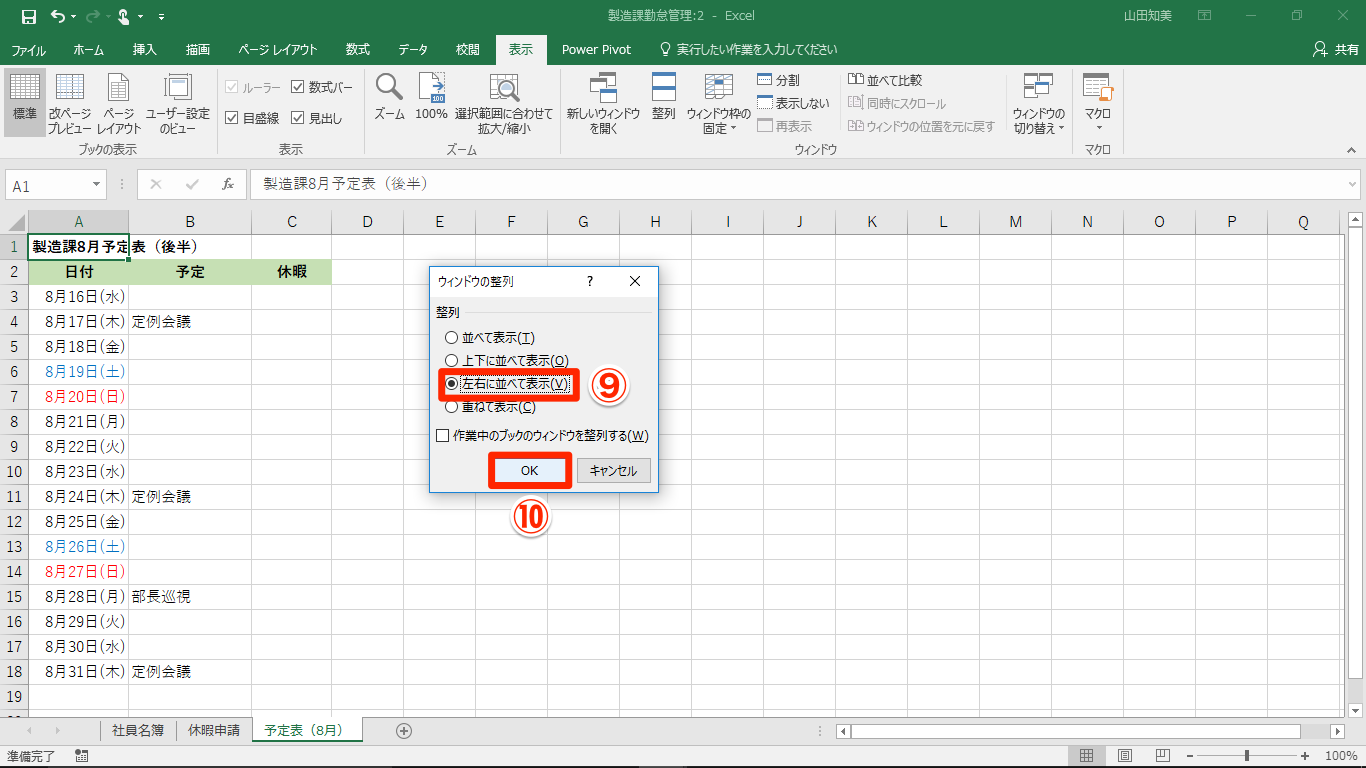The image size is (1366, 768).
Task: Close the ウィンドウの整列 dialog with X
Action: [x=635, y=282]
